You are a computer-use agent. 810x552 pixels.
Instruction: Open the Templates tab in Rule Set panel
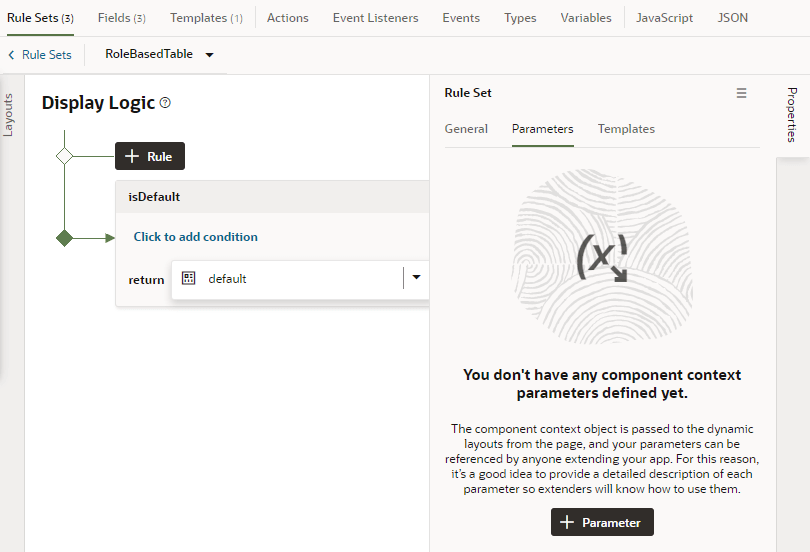[x=626, y=129]
